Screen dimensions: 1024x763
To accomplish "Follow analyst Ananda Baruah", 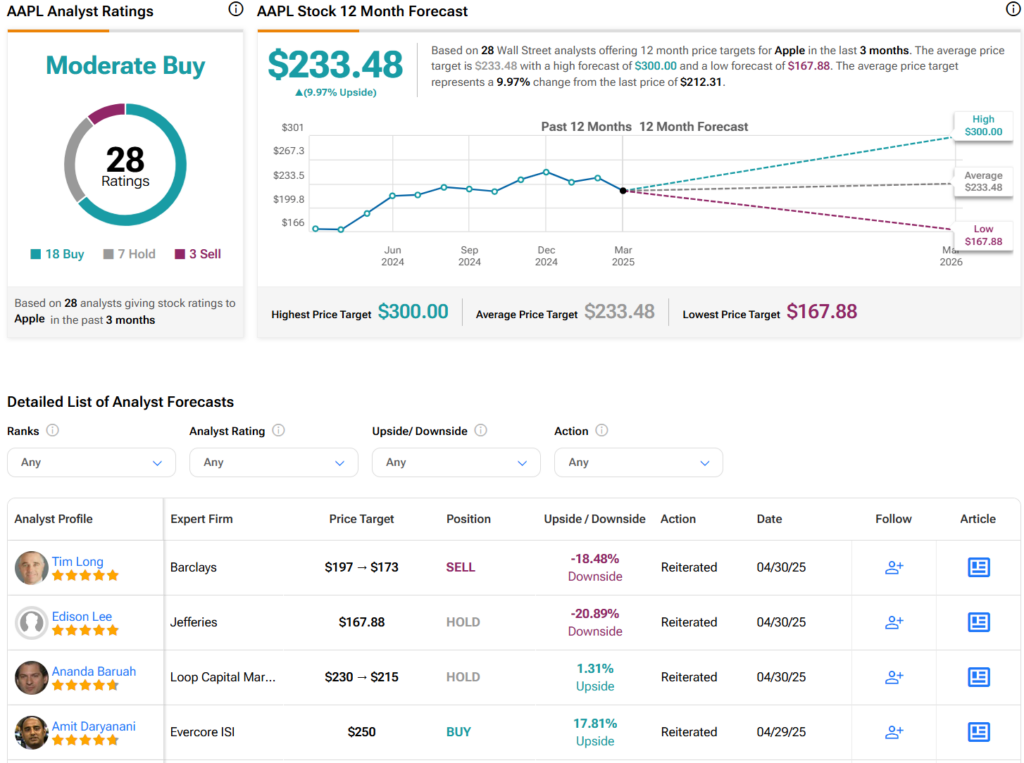I will click(x=893, y=677).
